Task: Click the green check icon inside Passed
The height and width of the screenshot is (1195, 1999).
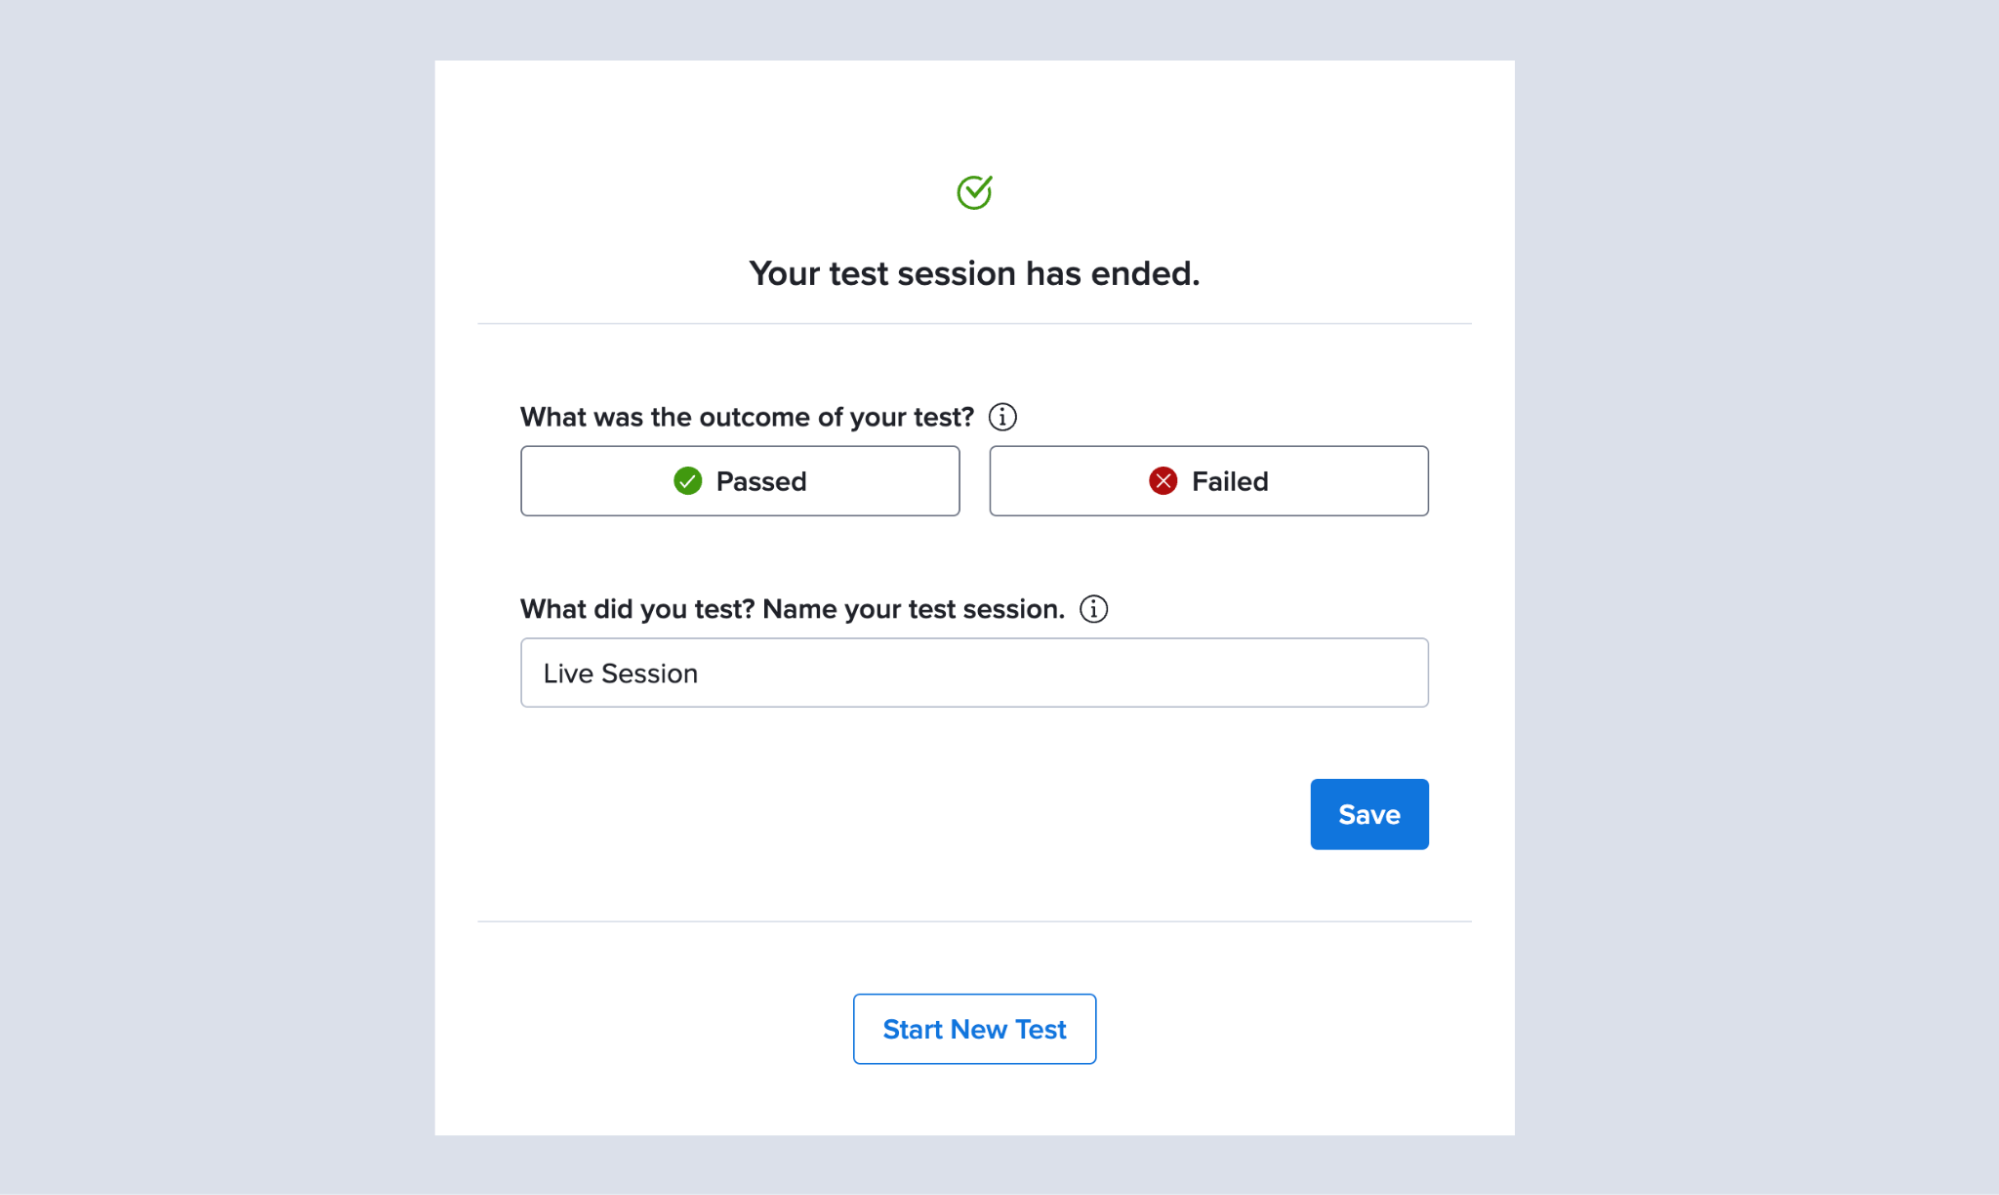Action: point(687,481)
